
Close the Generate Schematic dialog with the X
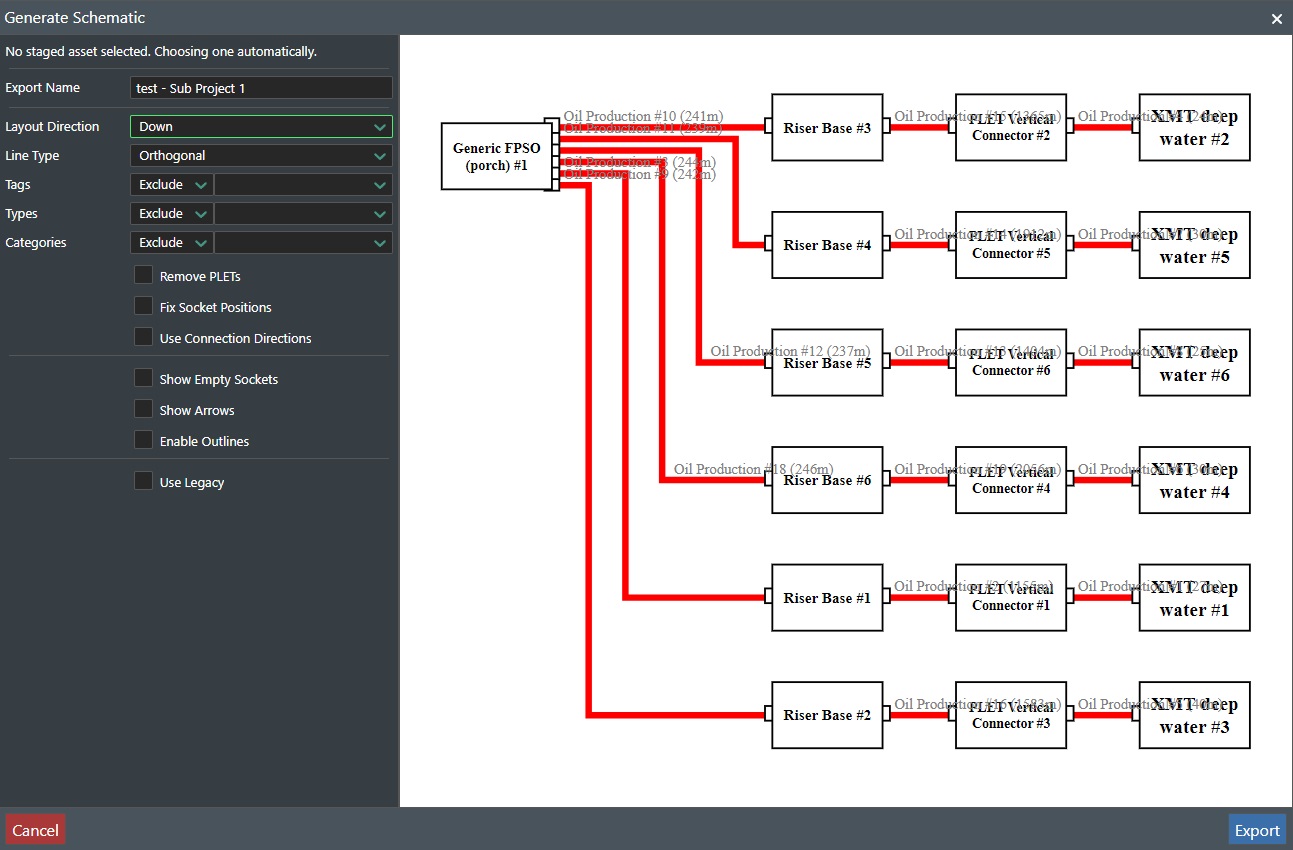click(1276, 18)
